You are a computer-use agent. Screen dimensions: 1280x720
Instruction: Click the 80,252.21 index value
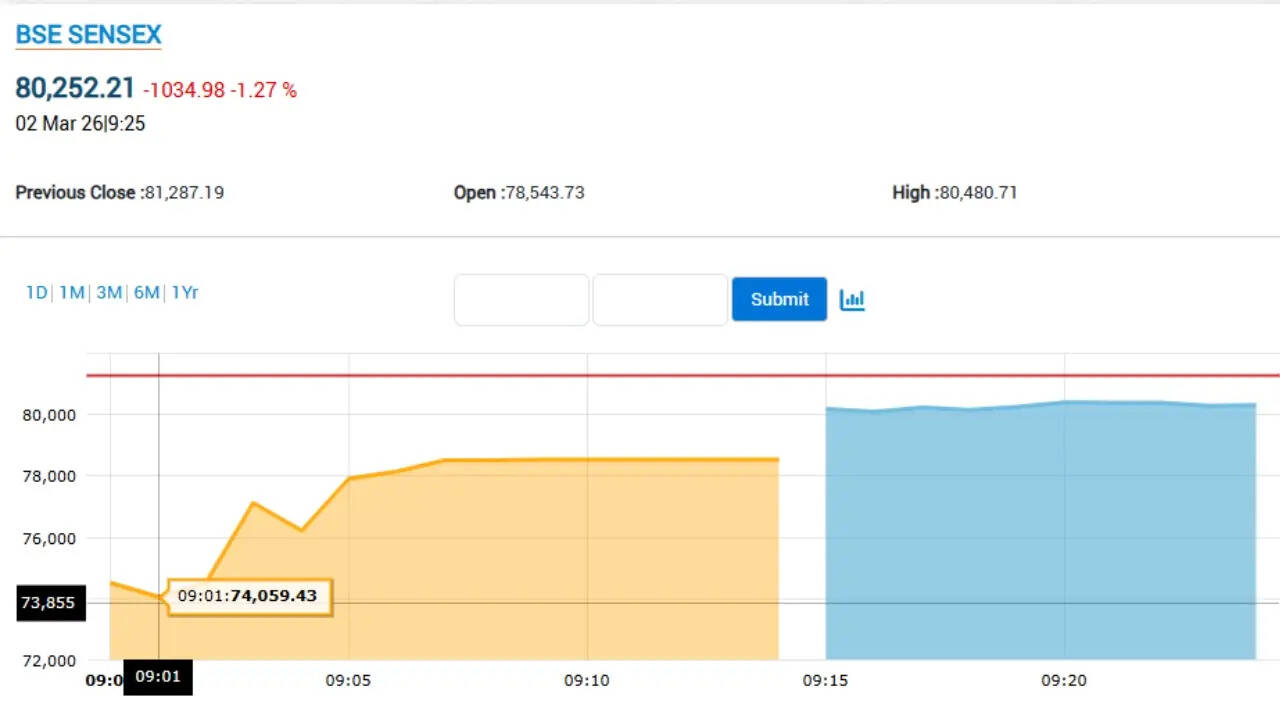coord(75,88)
